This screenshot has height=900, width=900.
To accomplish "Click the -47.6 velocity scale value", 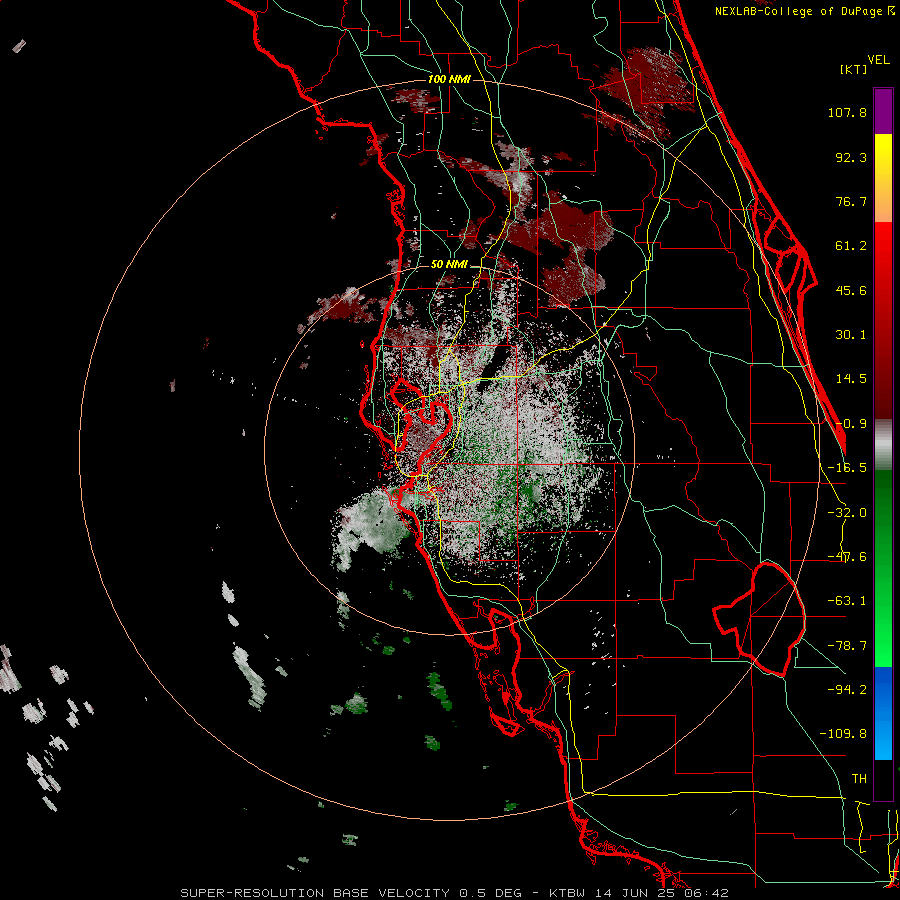I will (847, 557).
